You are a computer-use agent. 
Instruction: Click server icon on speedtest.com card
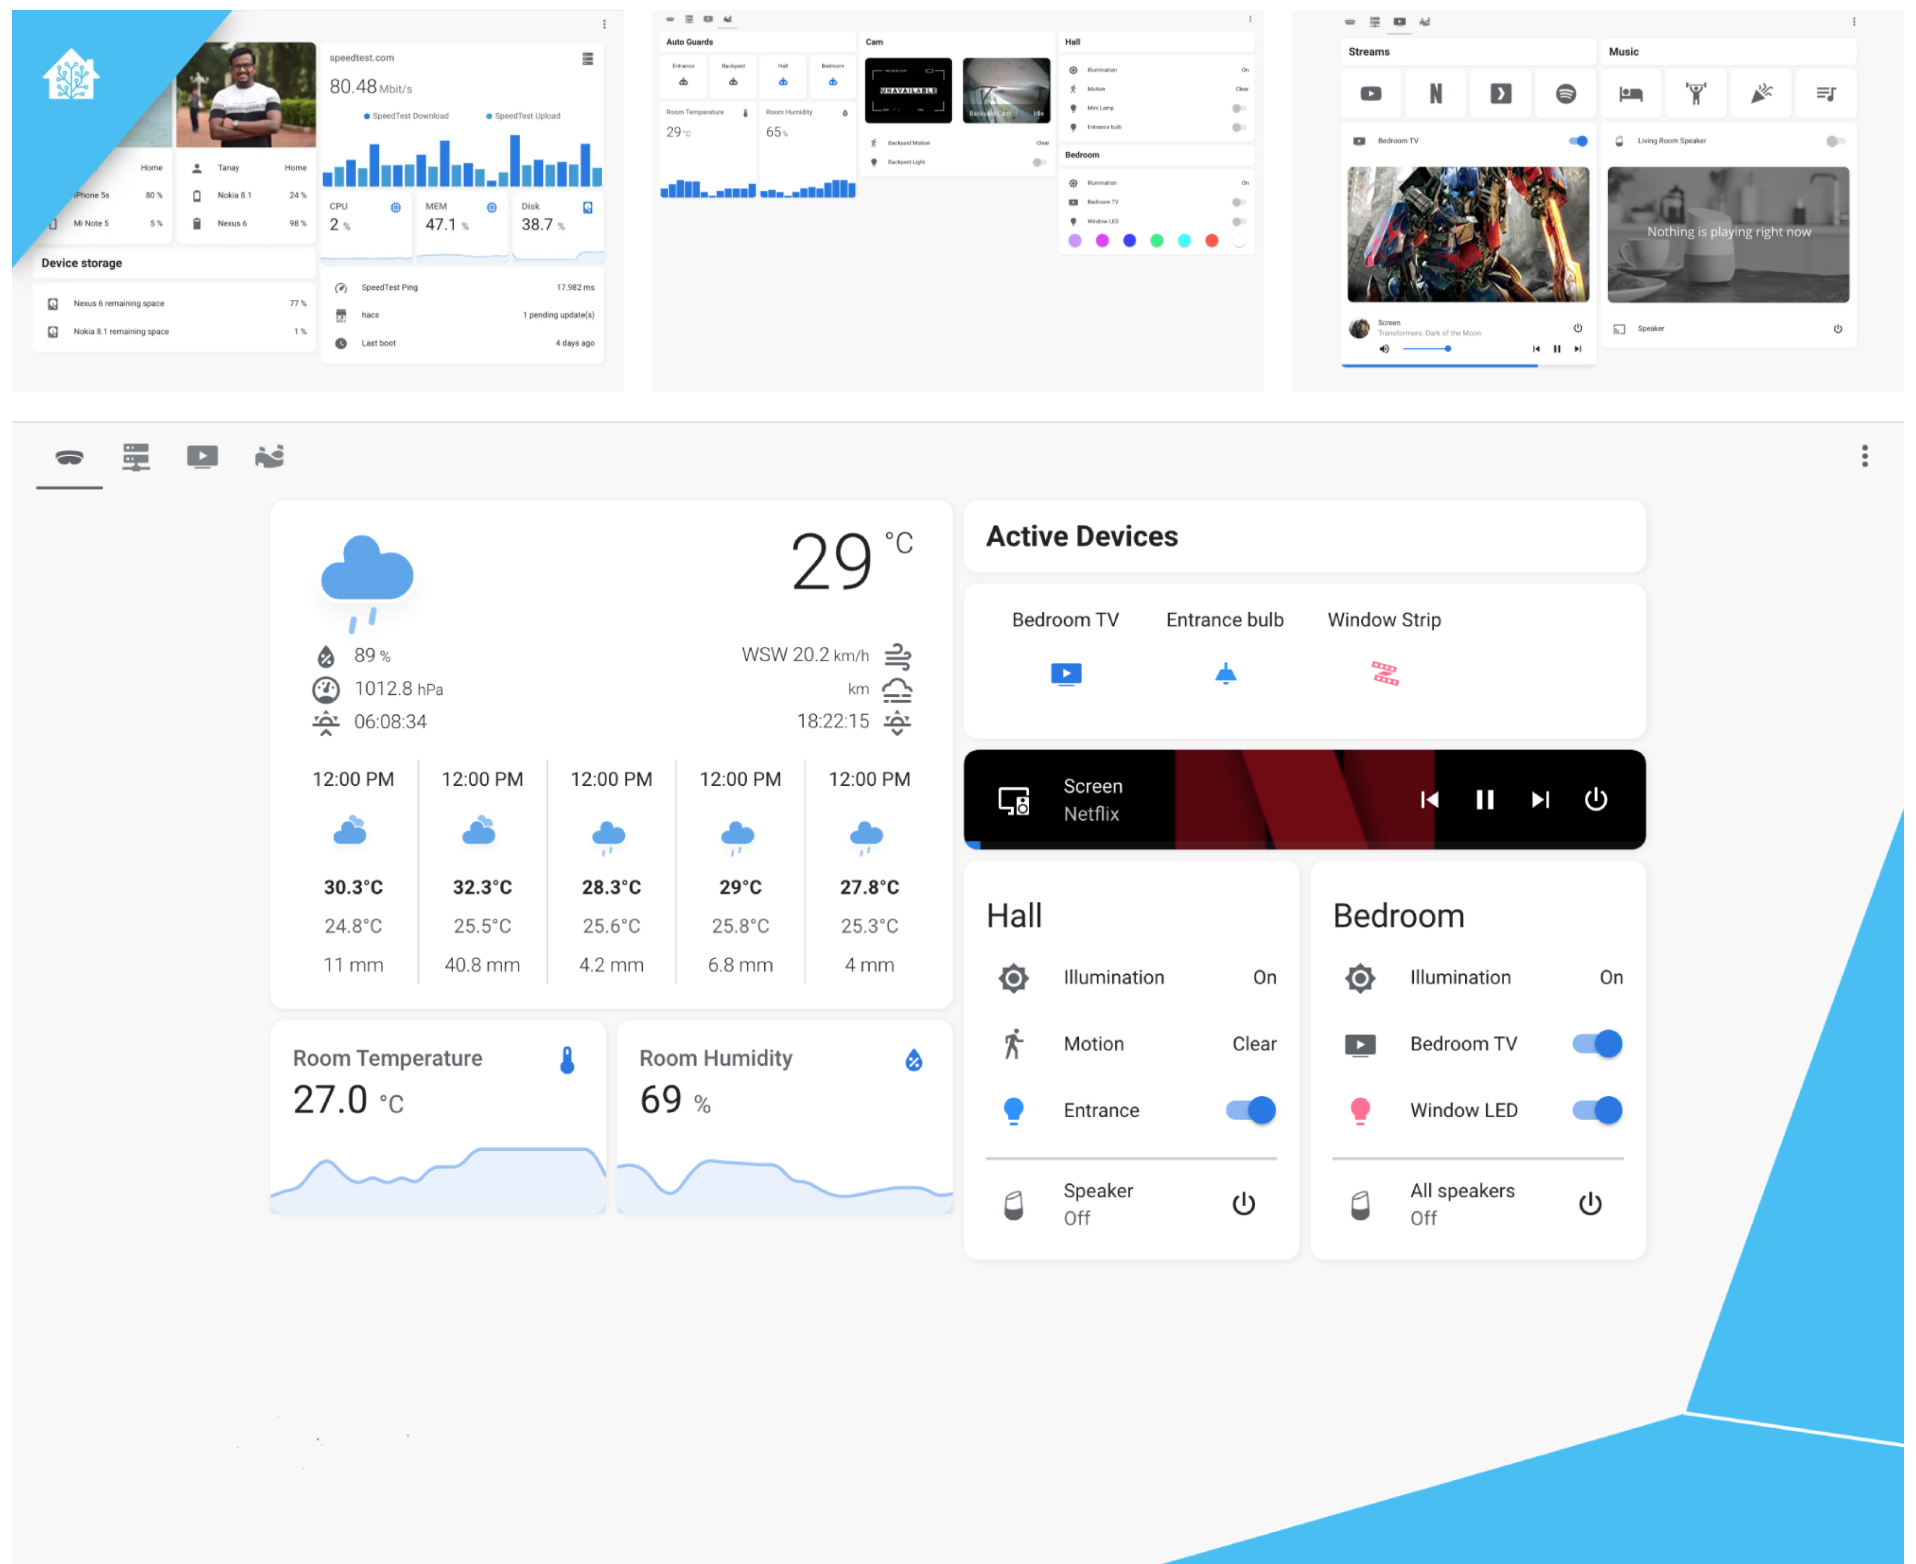[x=588, y=59]
